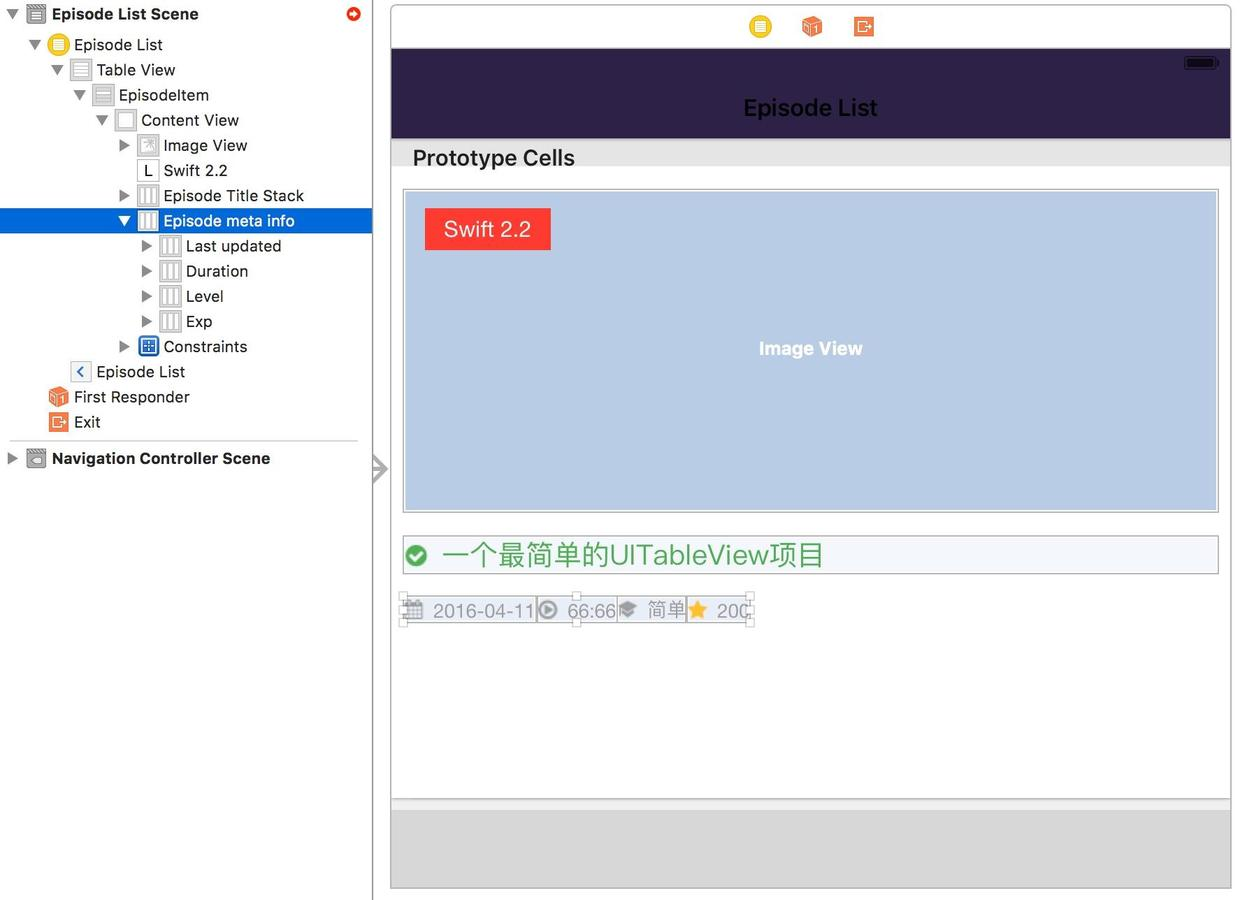
Task: Click the '简单' level label
Action: point(666,610)
